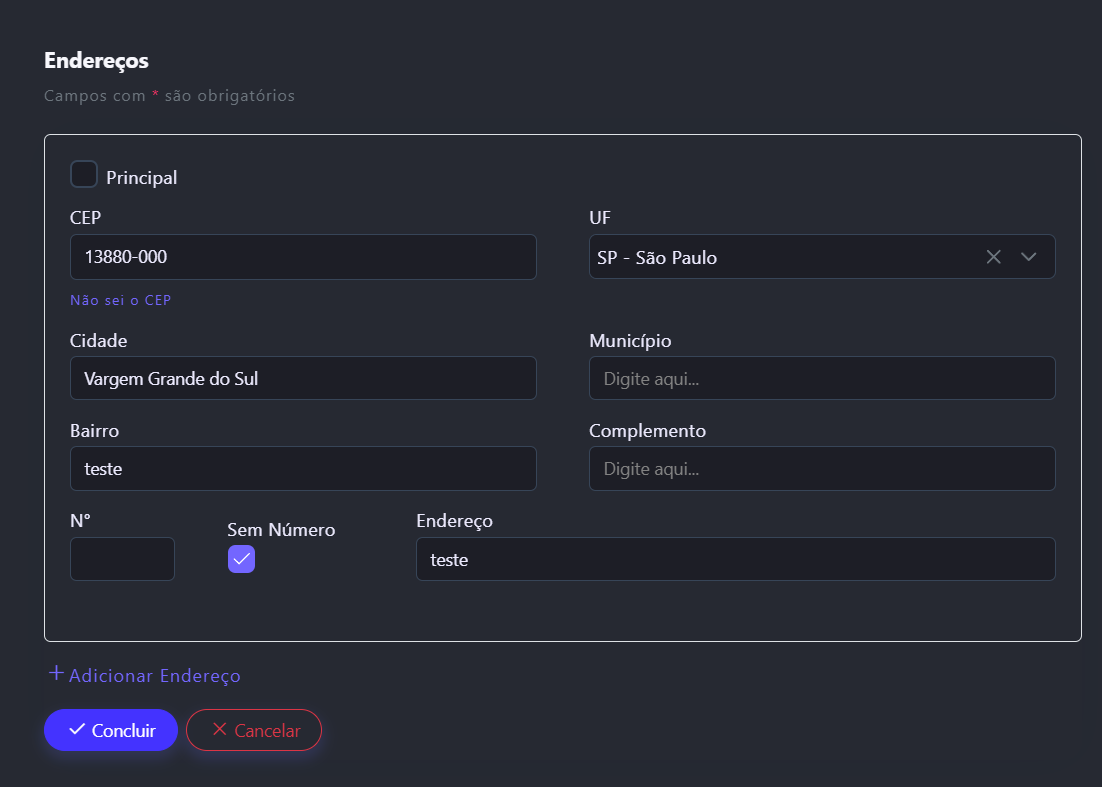The image size is (1102, 787).
Task: Uncheck the Sem Número checkbox
Action: [x=241, y=559]
